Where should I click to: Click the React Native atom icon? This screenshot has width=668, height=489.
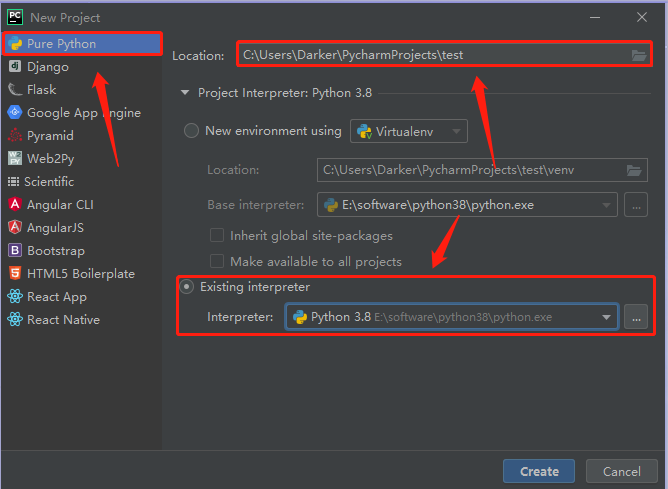[15, 319]
